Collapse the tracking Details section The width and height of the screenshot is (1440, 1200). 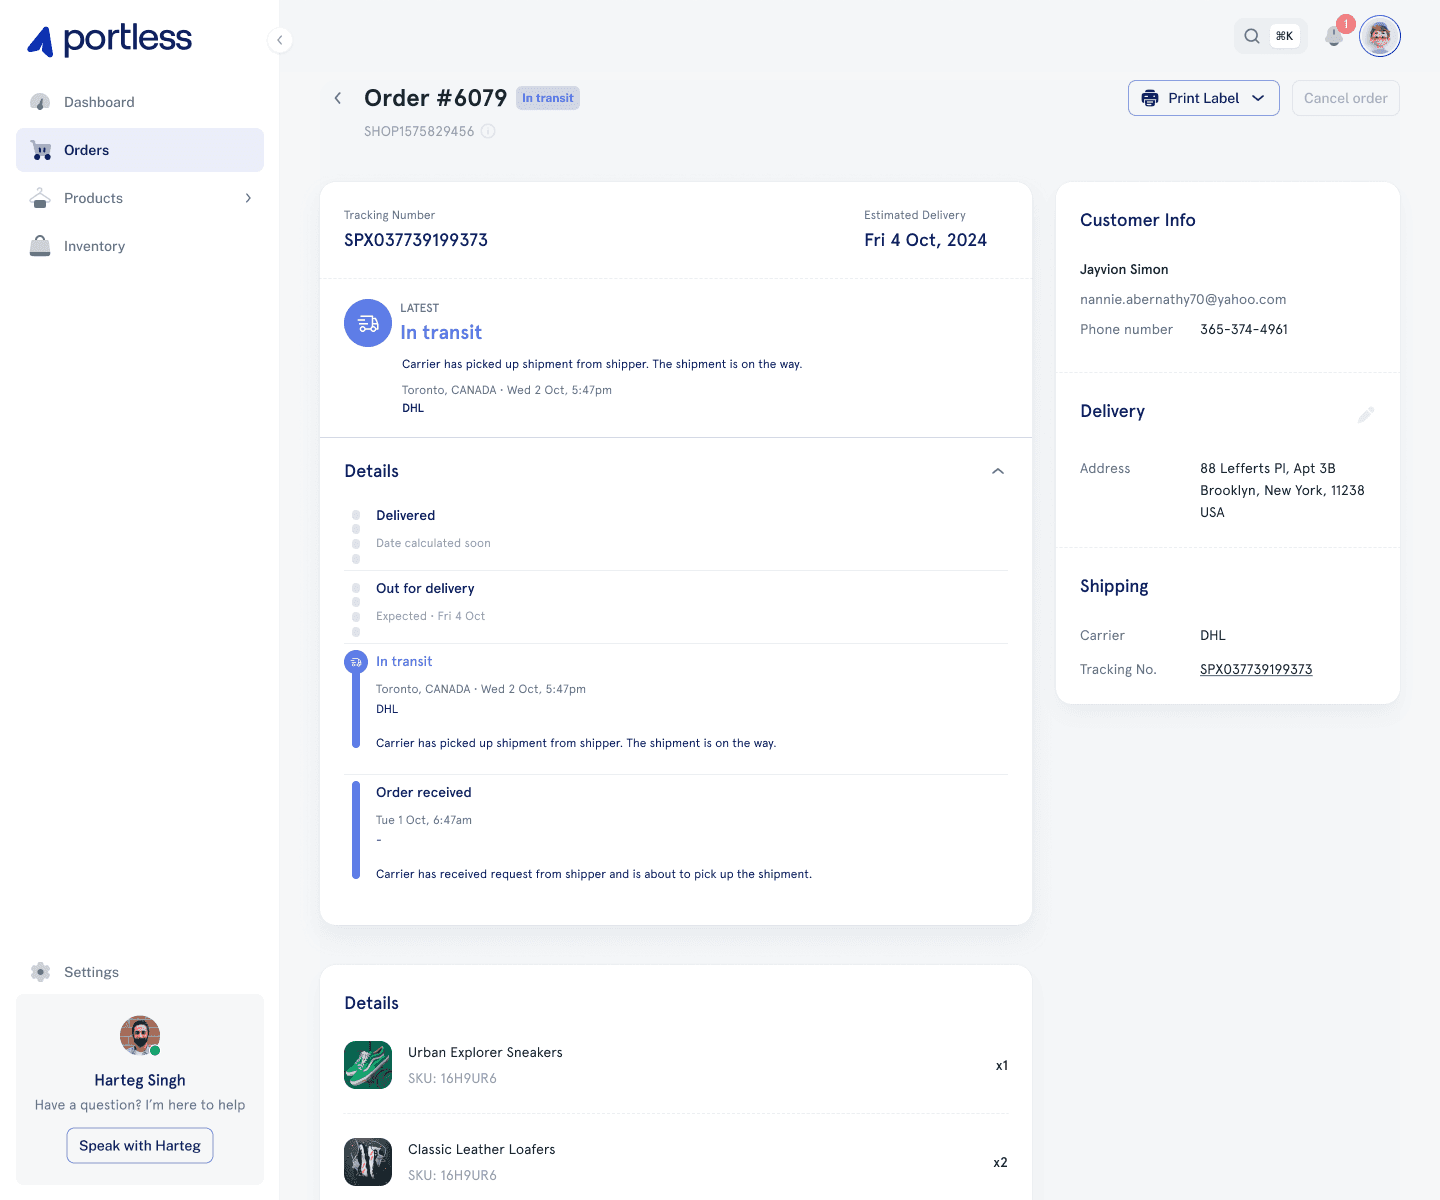(998, 471)
